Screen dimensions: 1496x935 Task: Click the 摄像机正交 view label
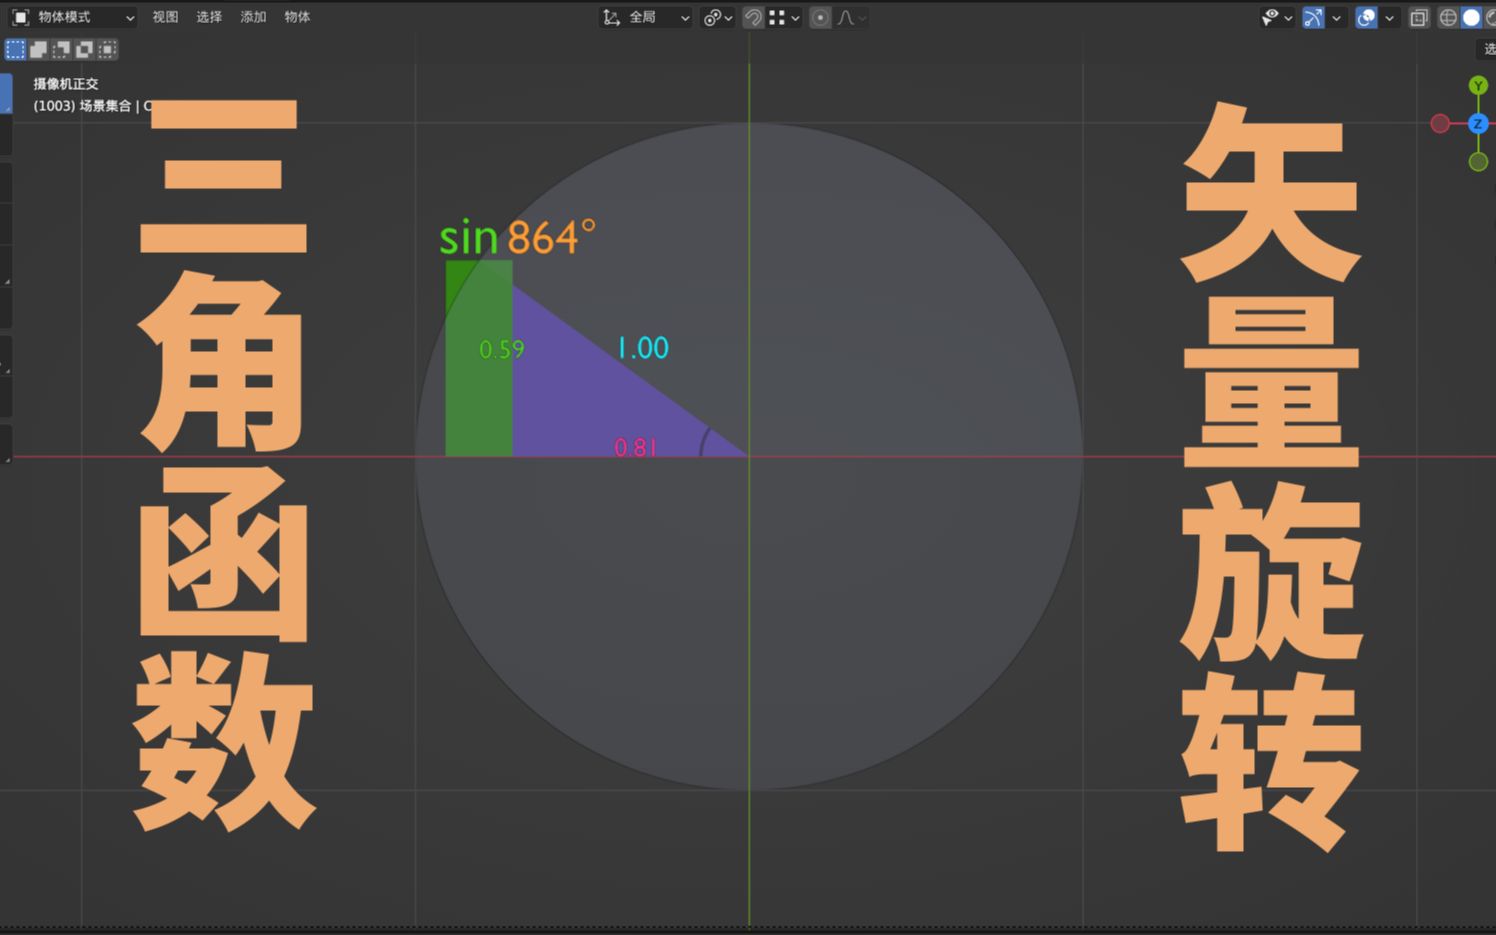(x=66, y=84)
